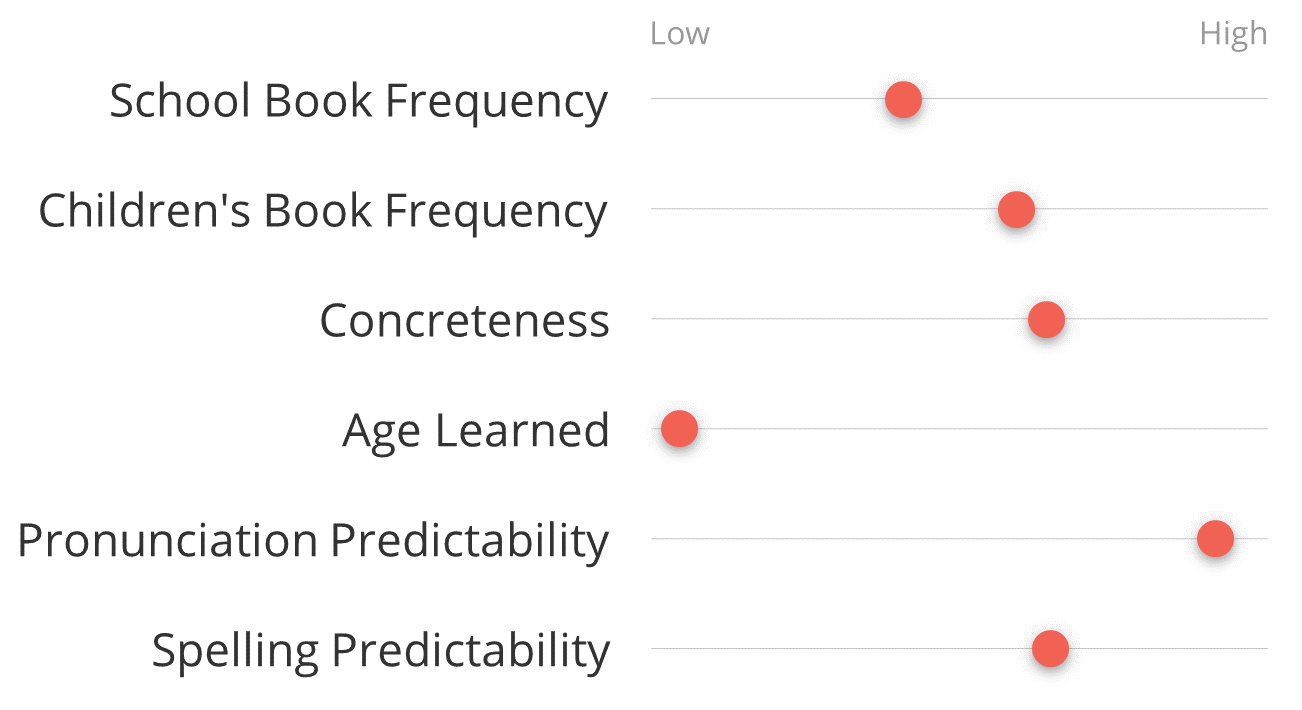Click the Low scale heading

pyautogui.click(x=680, y=34)
